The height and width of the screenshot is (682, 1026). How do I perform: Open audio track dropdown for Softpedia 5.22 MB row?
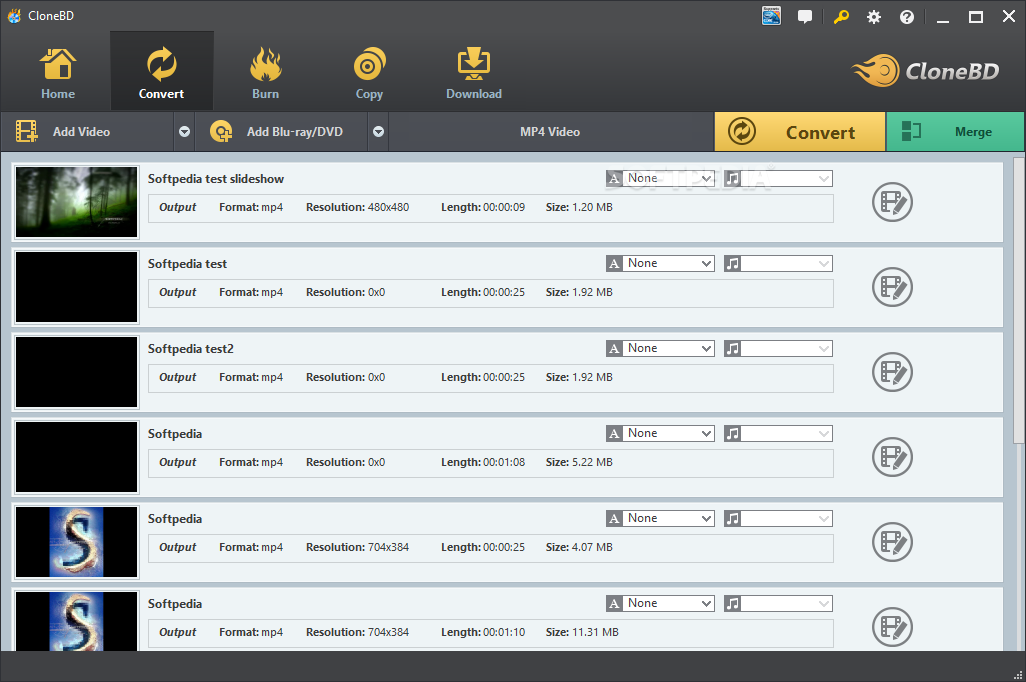(x=778, y=433)
